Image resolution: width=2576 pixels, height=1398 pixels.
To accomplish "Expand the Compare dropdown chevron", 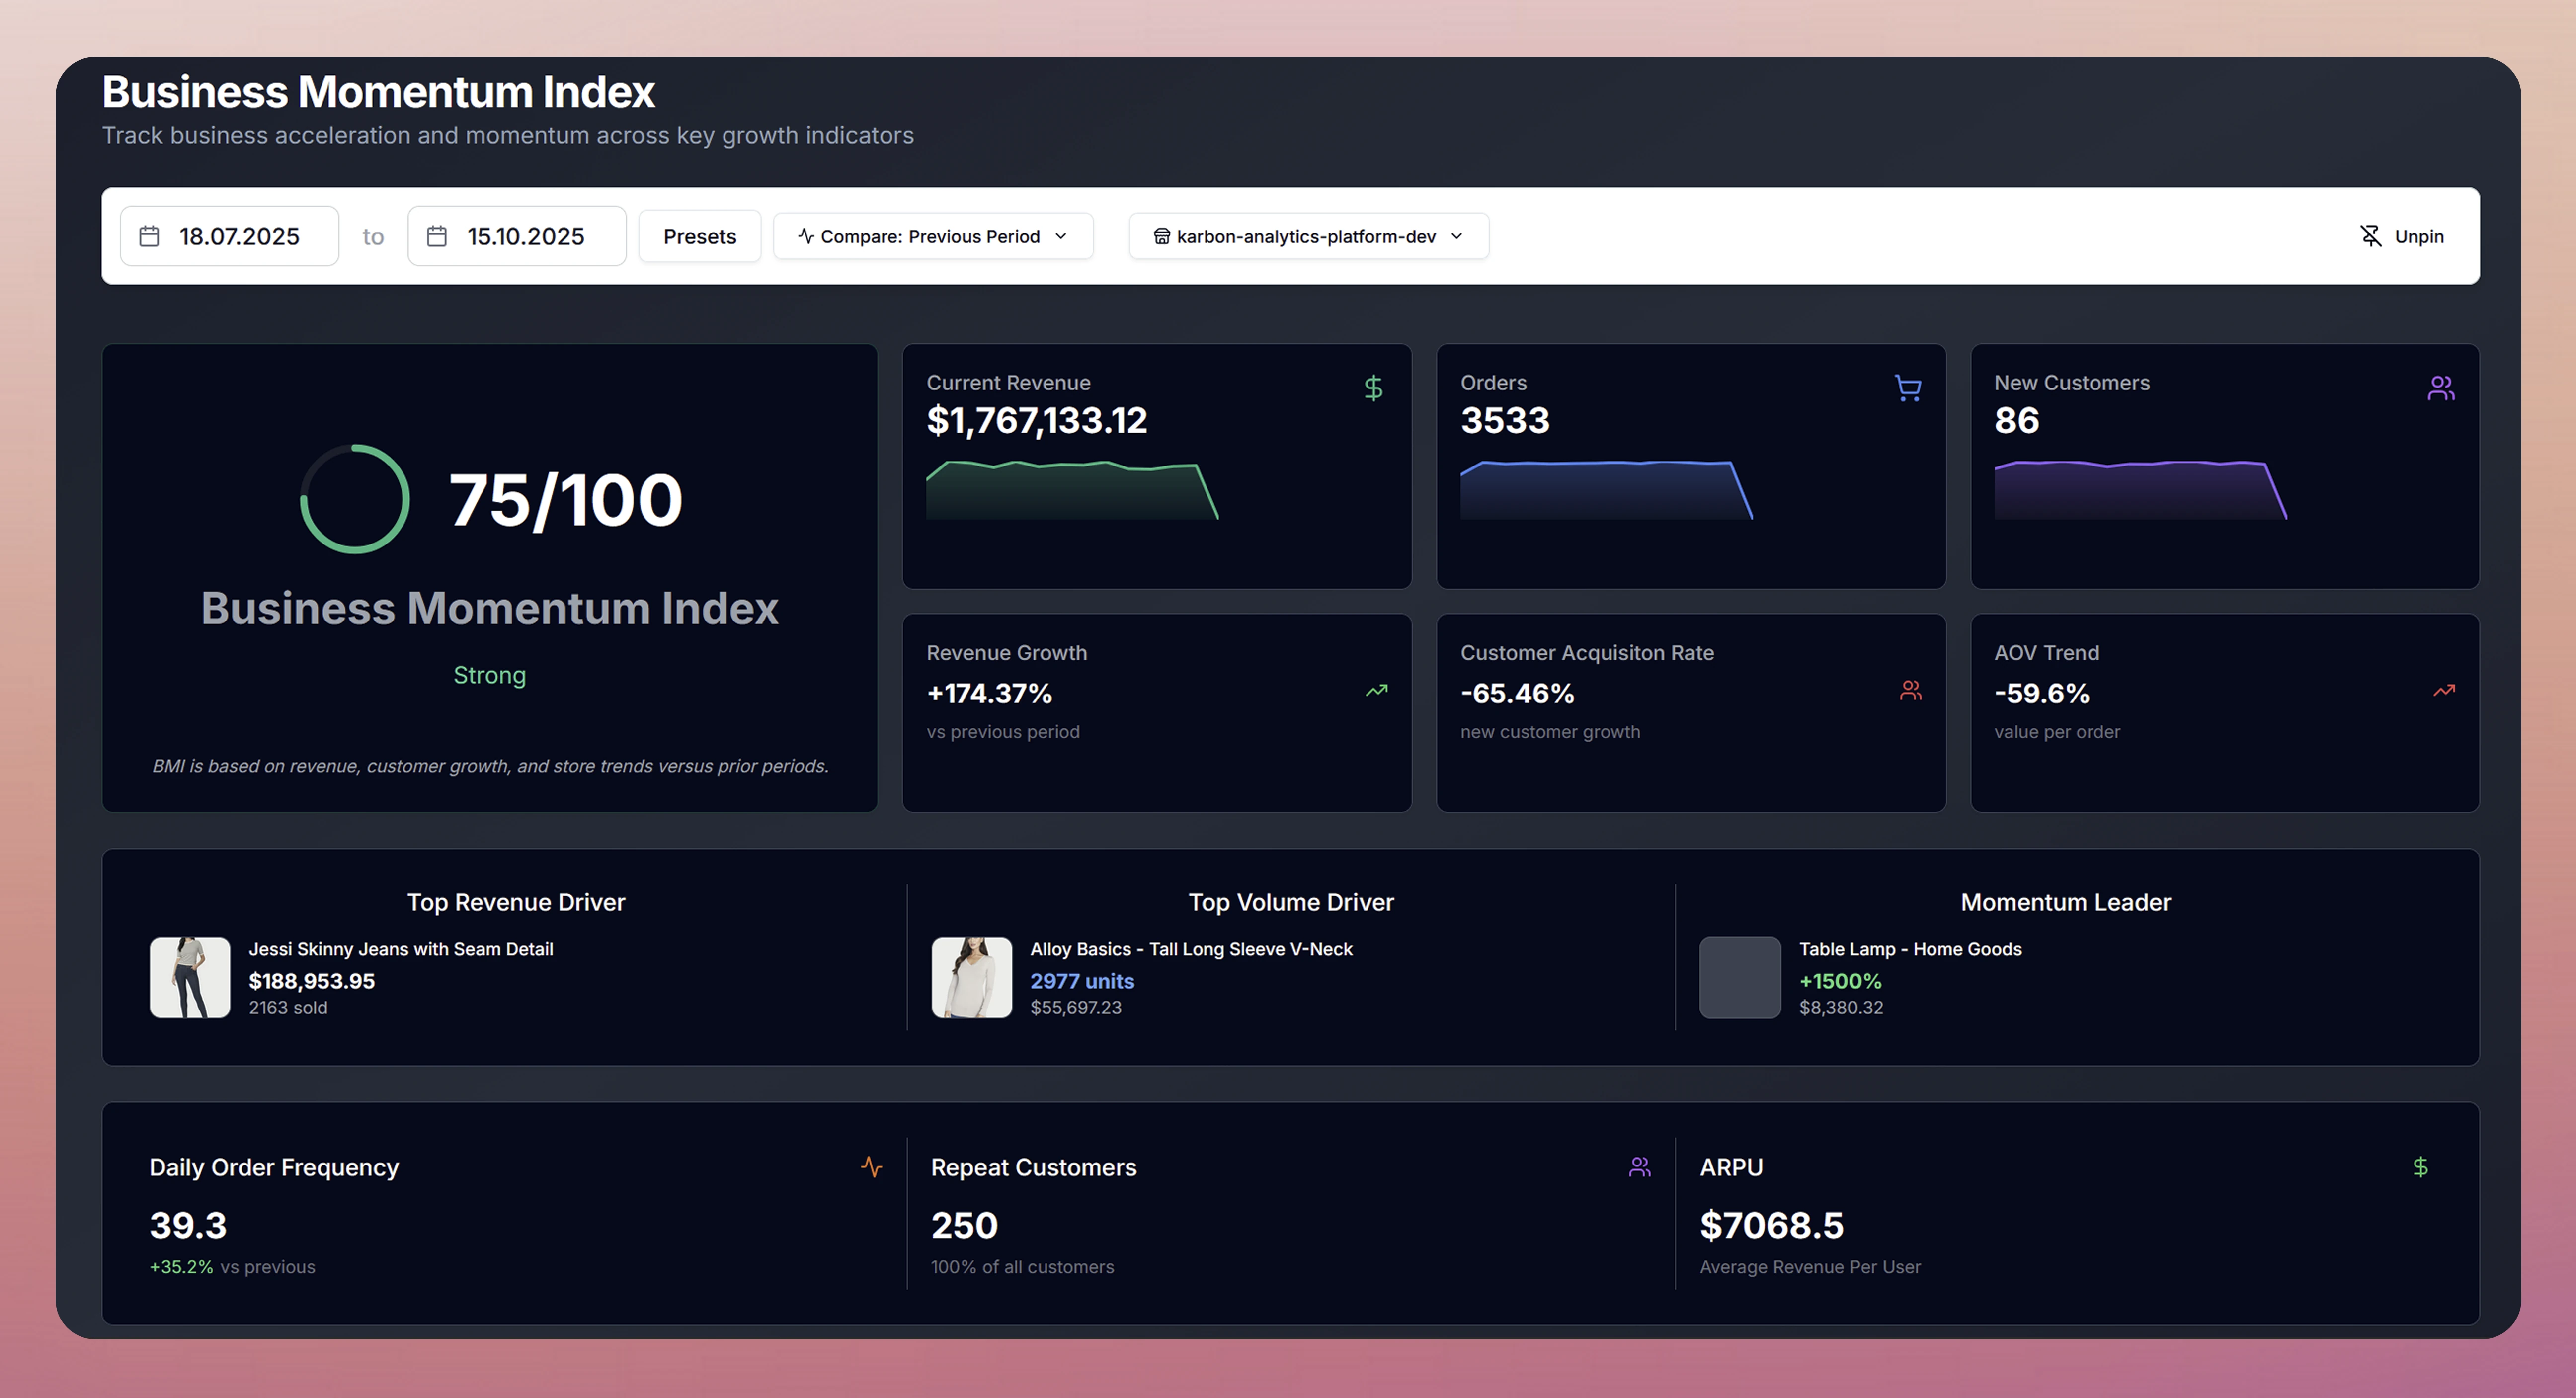I will click(x=1061, y=237).
